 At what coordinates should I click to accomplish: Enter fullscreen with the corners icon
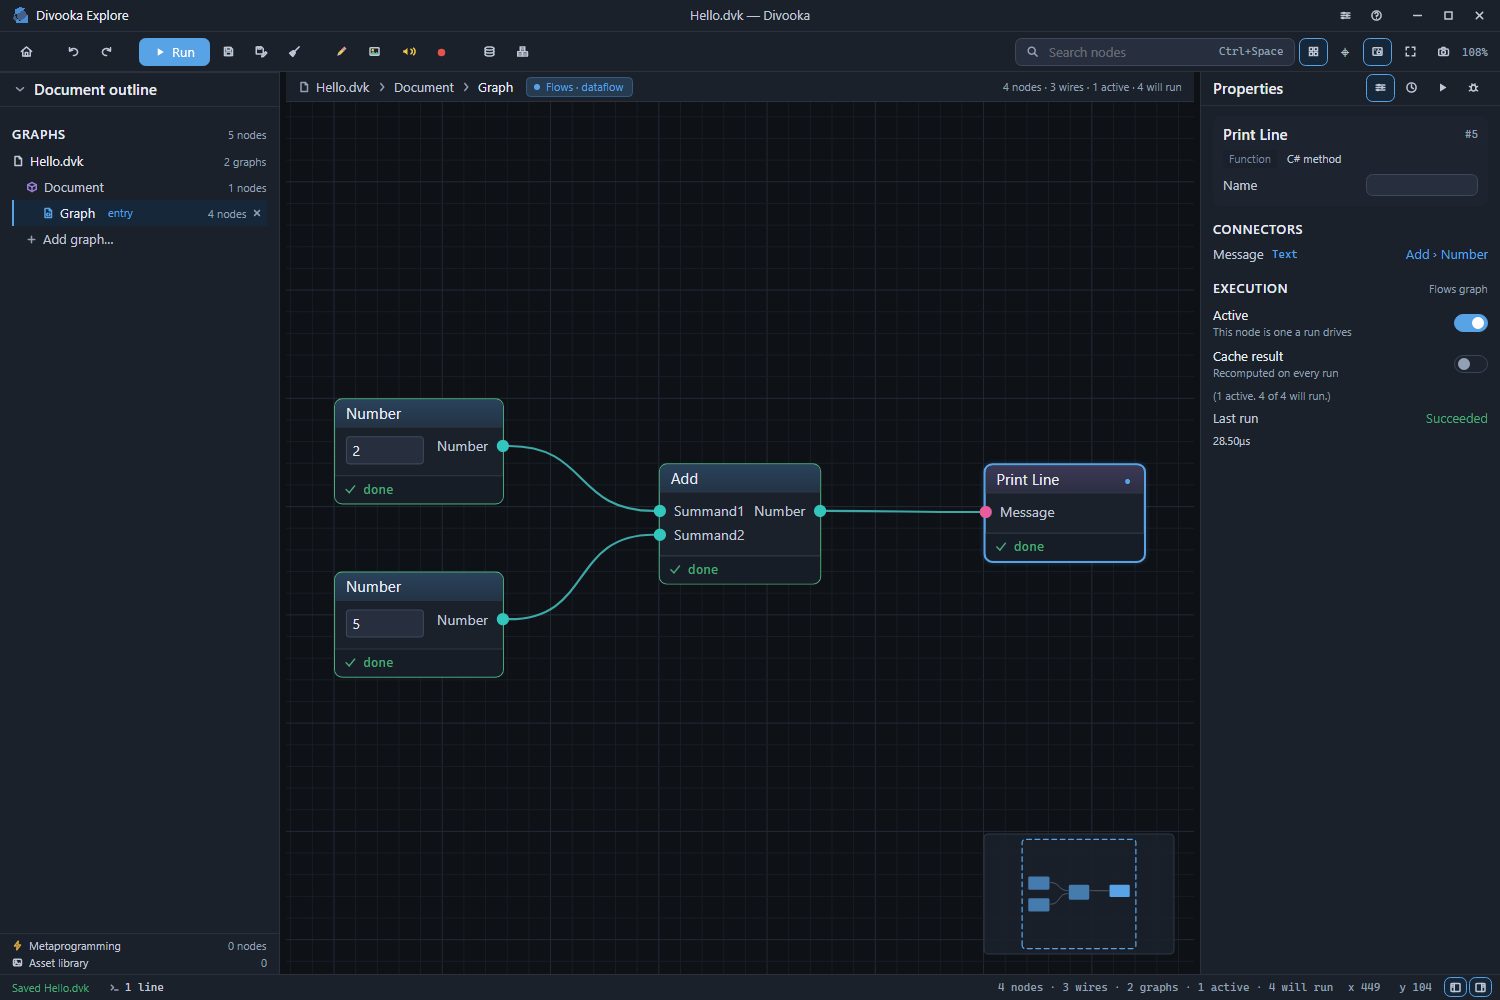1410,52
